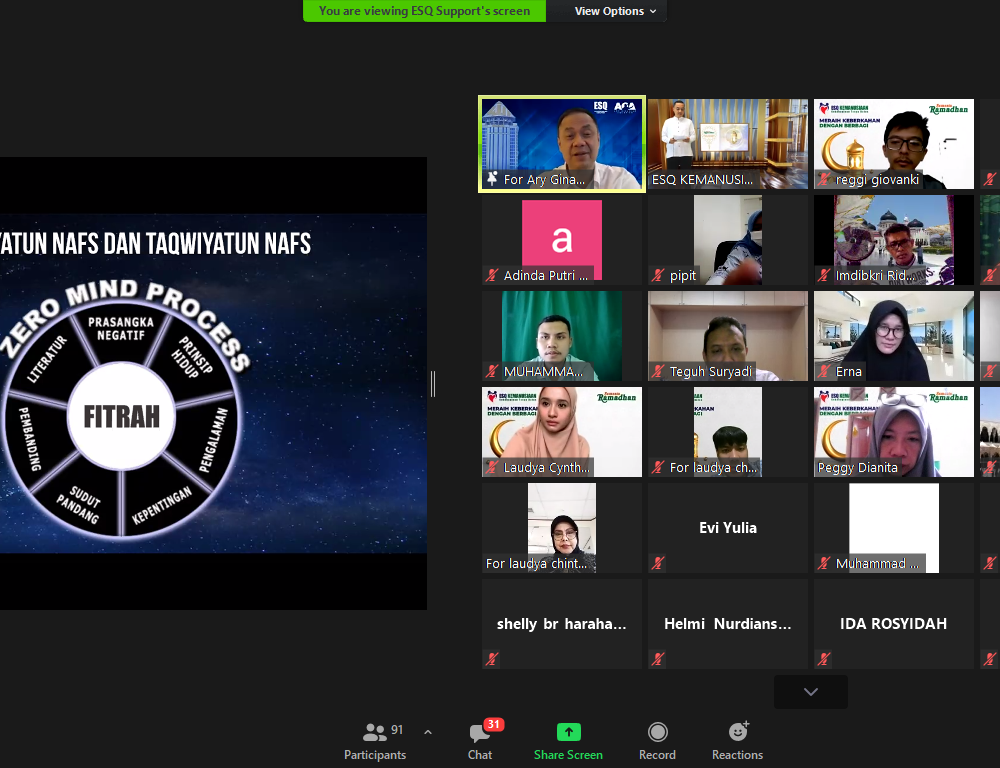
Task: Click the Record icon
Action: coord(657,732)
